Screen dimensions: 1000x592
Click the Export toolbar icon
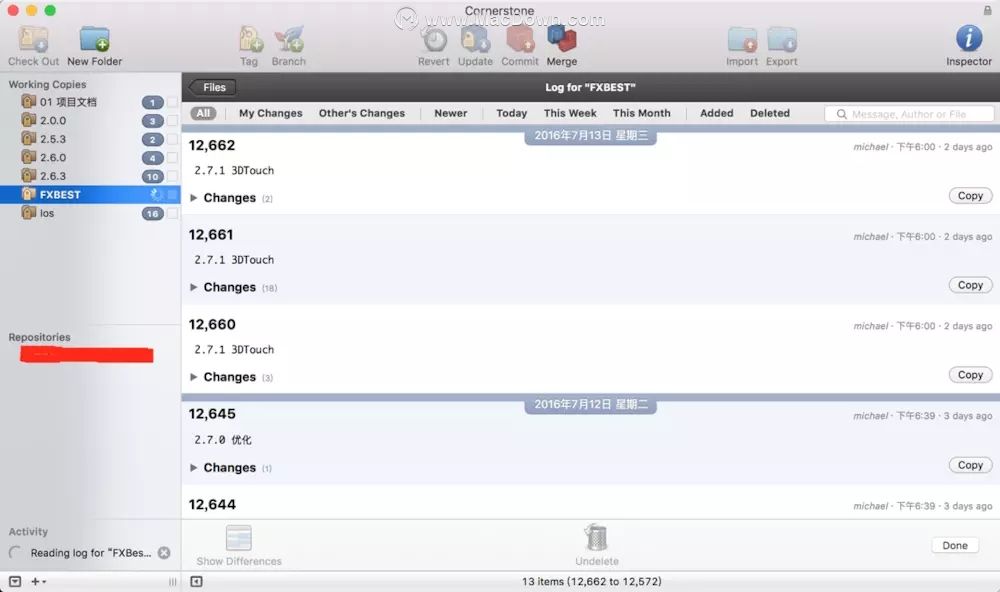pos(782,40)
